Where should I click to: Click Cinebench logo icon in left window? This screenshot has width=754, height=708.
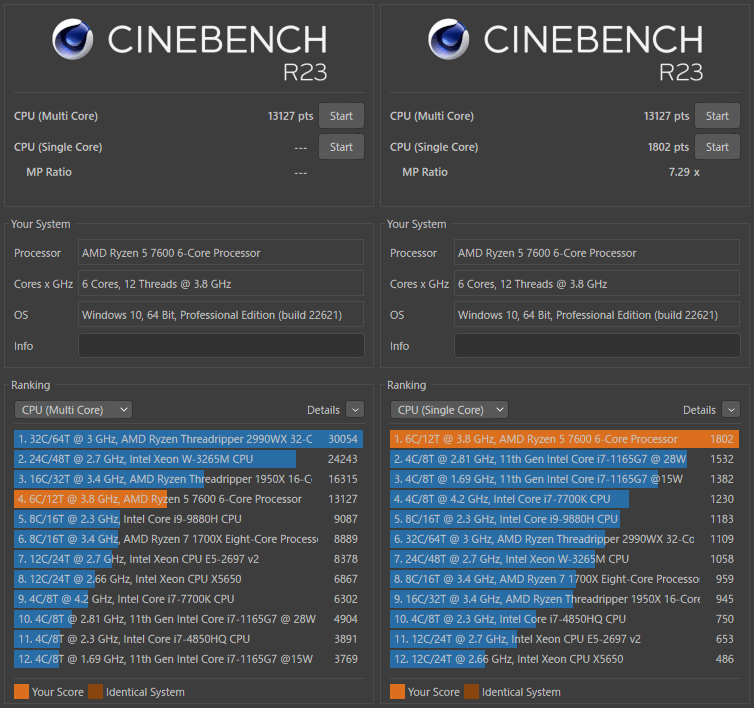click(x=73, y=39)
